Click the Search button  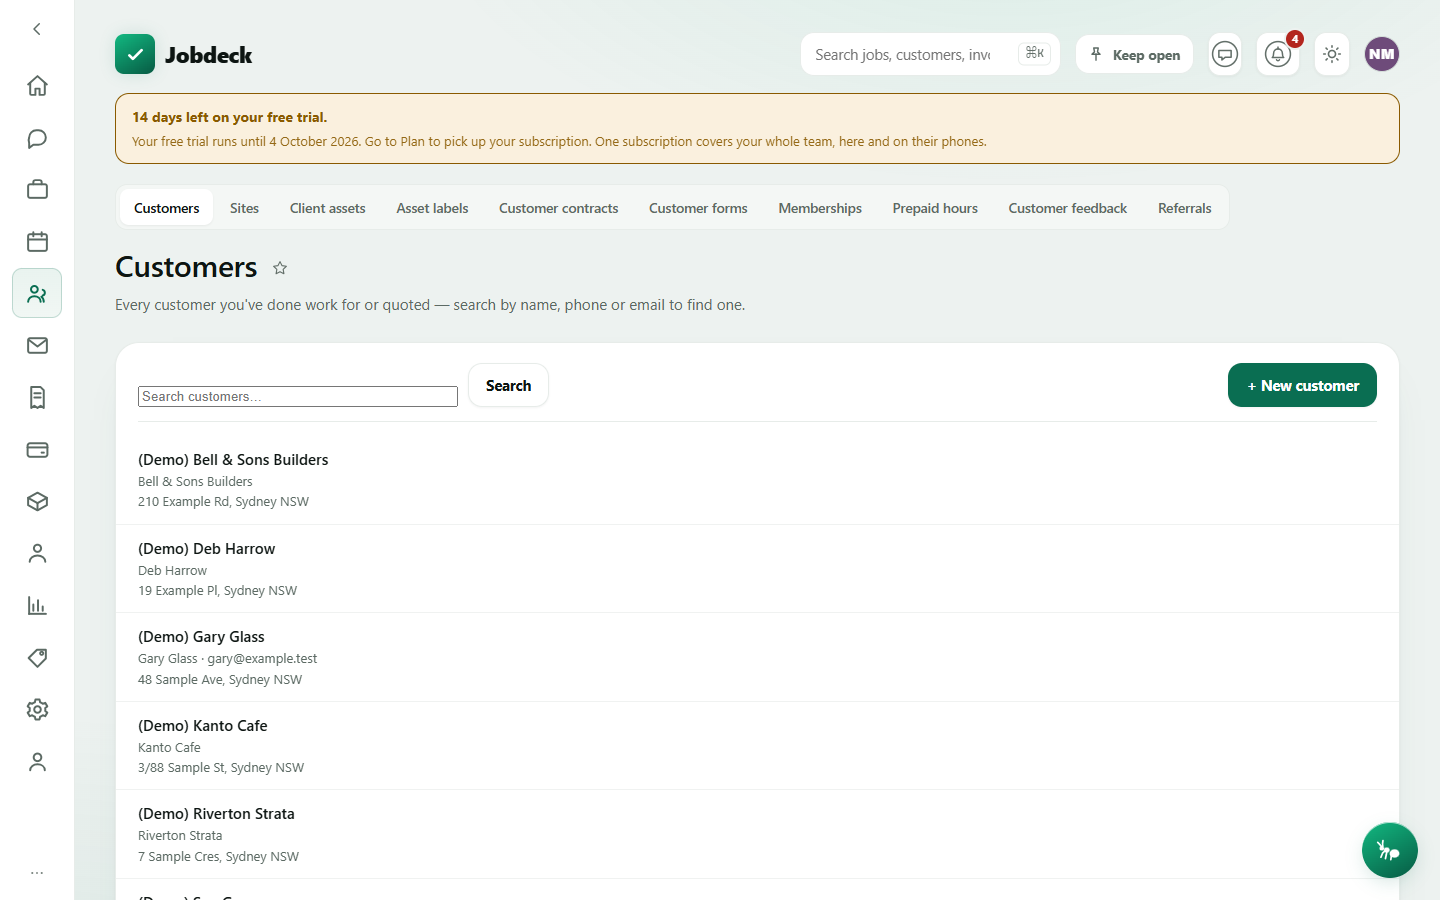(x=508, y=385)
